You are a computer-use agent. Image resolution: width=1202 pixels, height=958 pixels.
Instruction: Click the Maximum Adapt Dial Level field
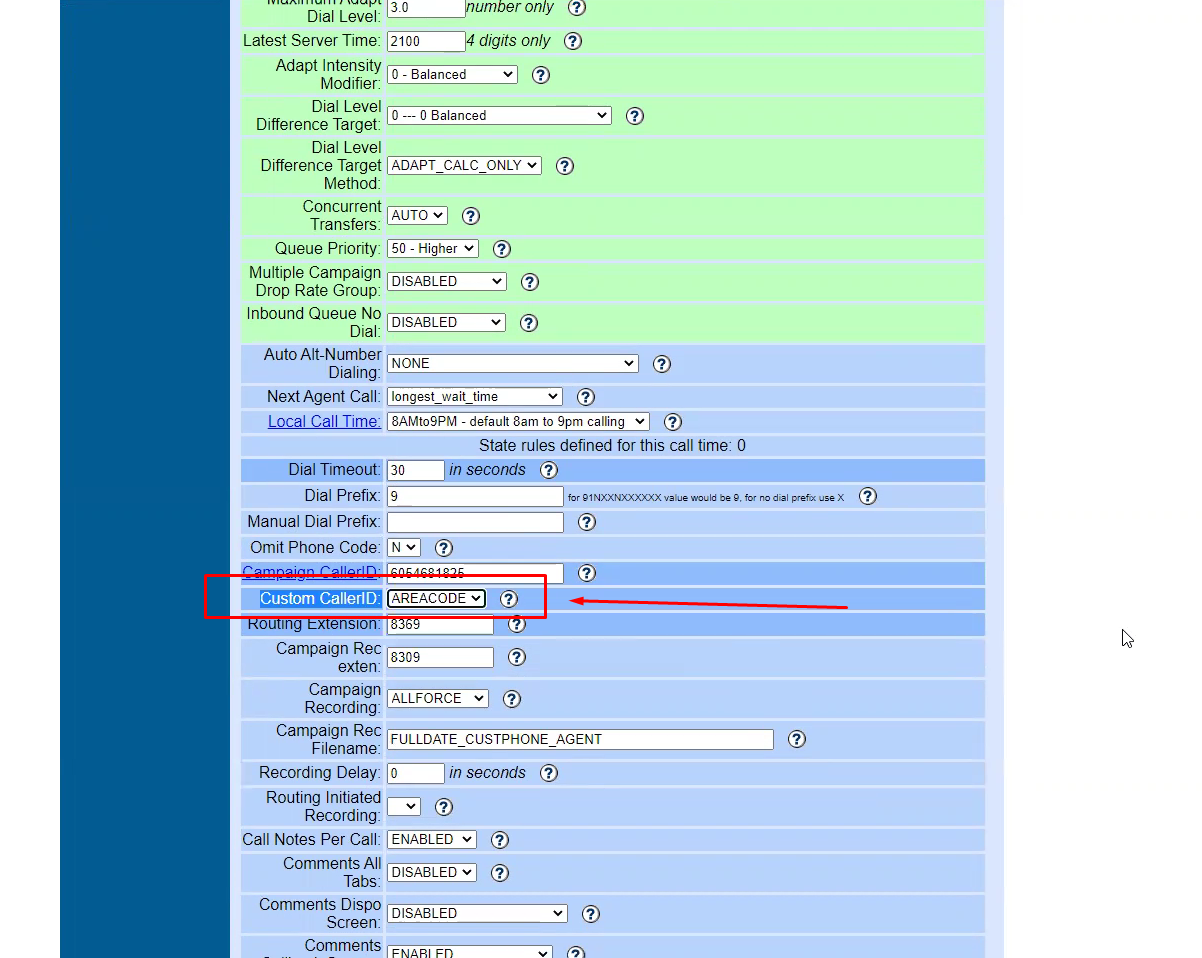[426, 8]
